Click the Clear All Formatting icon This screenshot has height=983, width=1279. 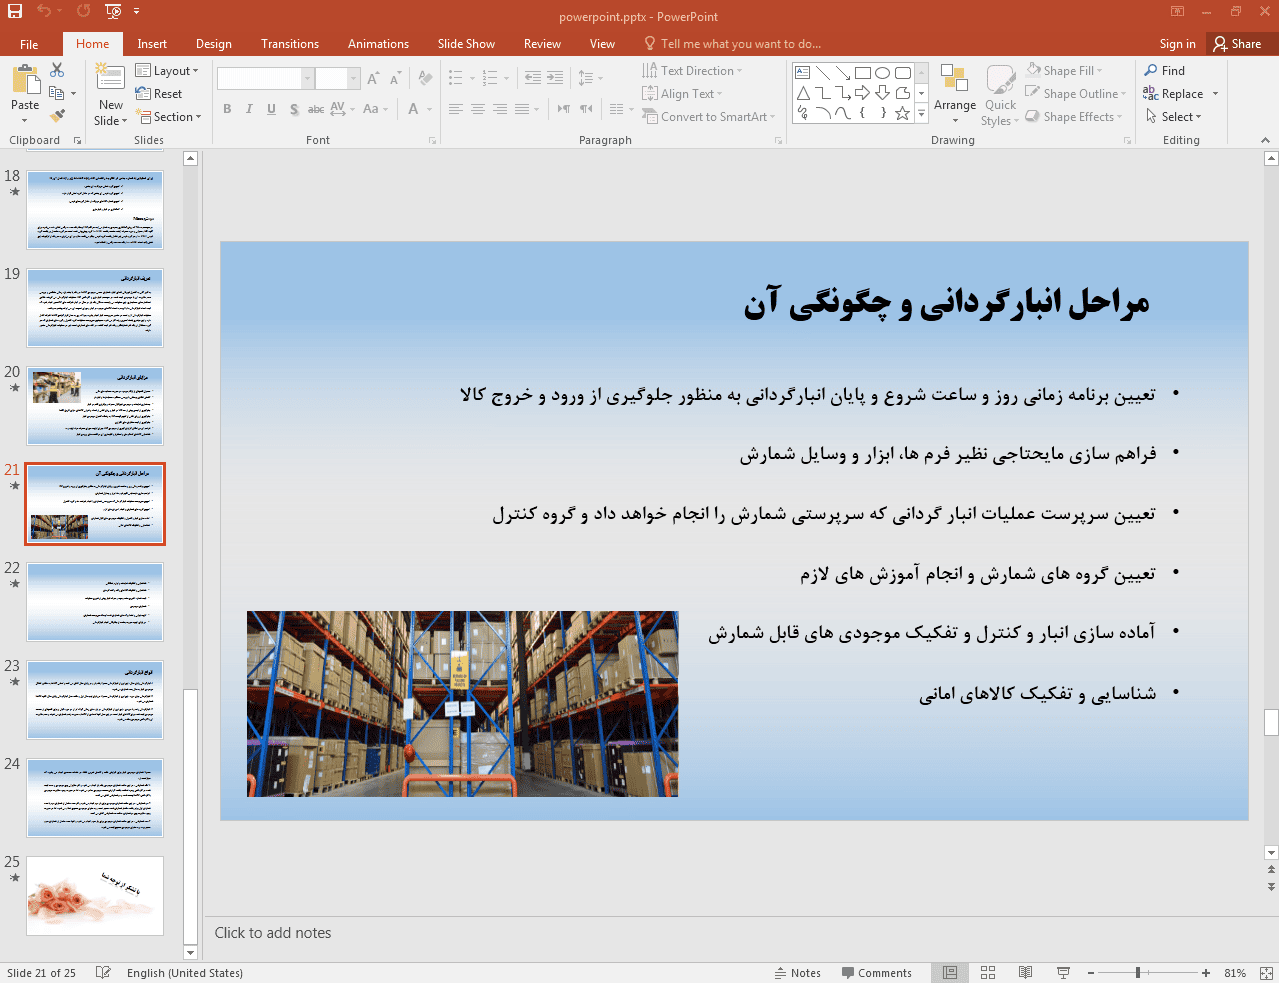click(x=425, y=78)
